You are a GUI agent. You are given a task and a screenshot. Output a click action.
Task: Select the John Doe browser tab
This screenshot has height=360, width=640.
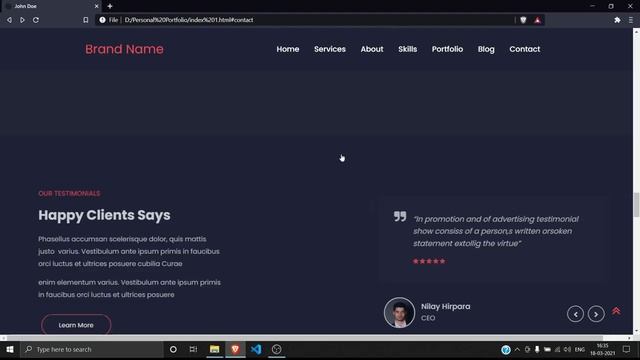(x=51, y=6)
